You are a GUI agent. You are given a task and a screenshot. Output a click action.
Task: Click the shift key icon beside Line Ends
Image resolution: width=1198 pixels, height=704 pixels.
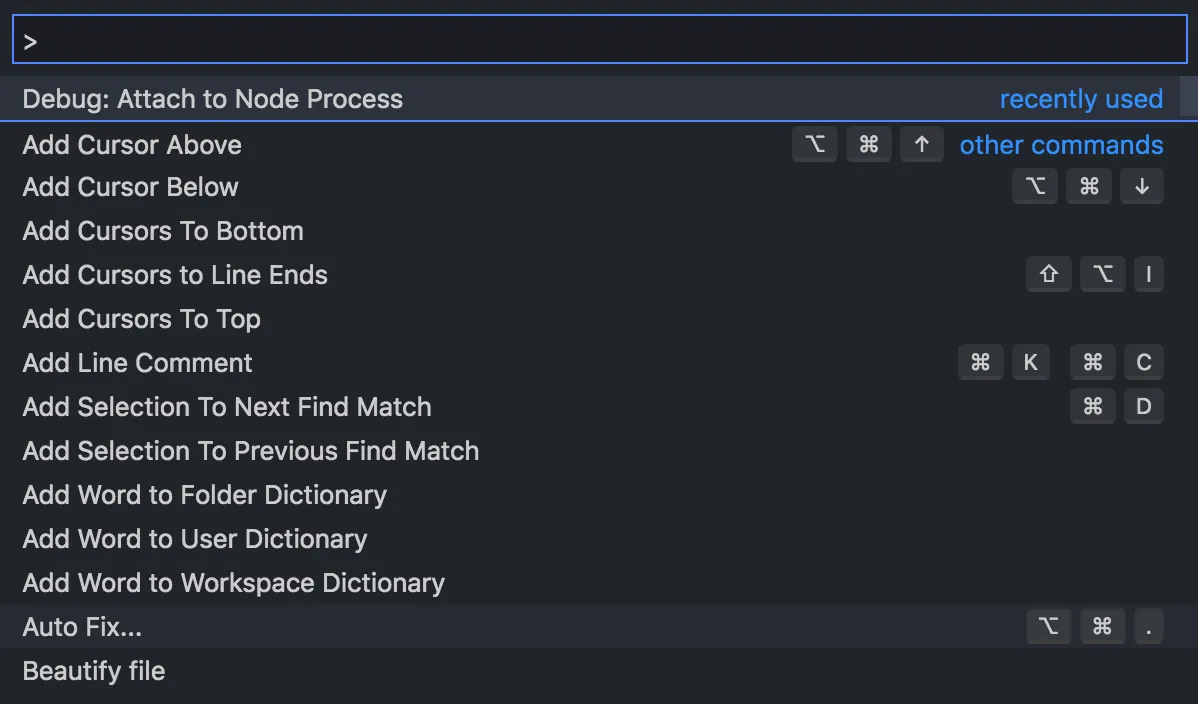1048,274
